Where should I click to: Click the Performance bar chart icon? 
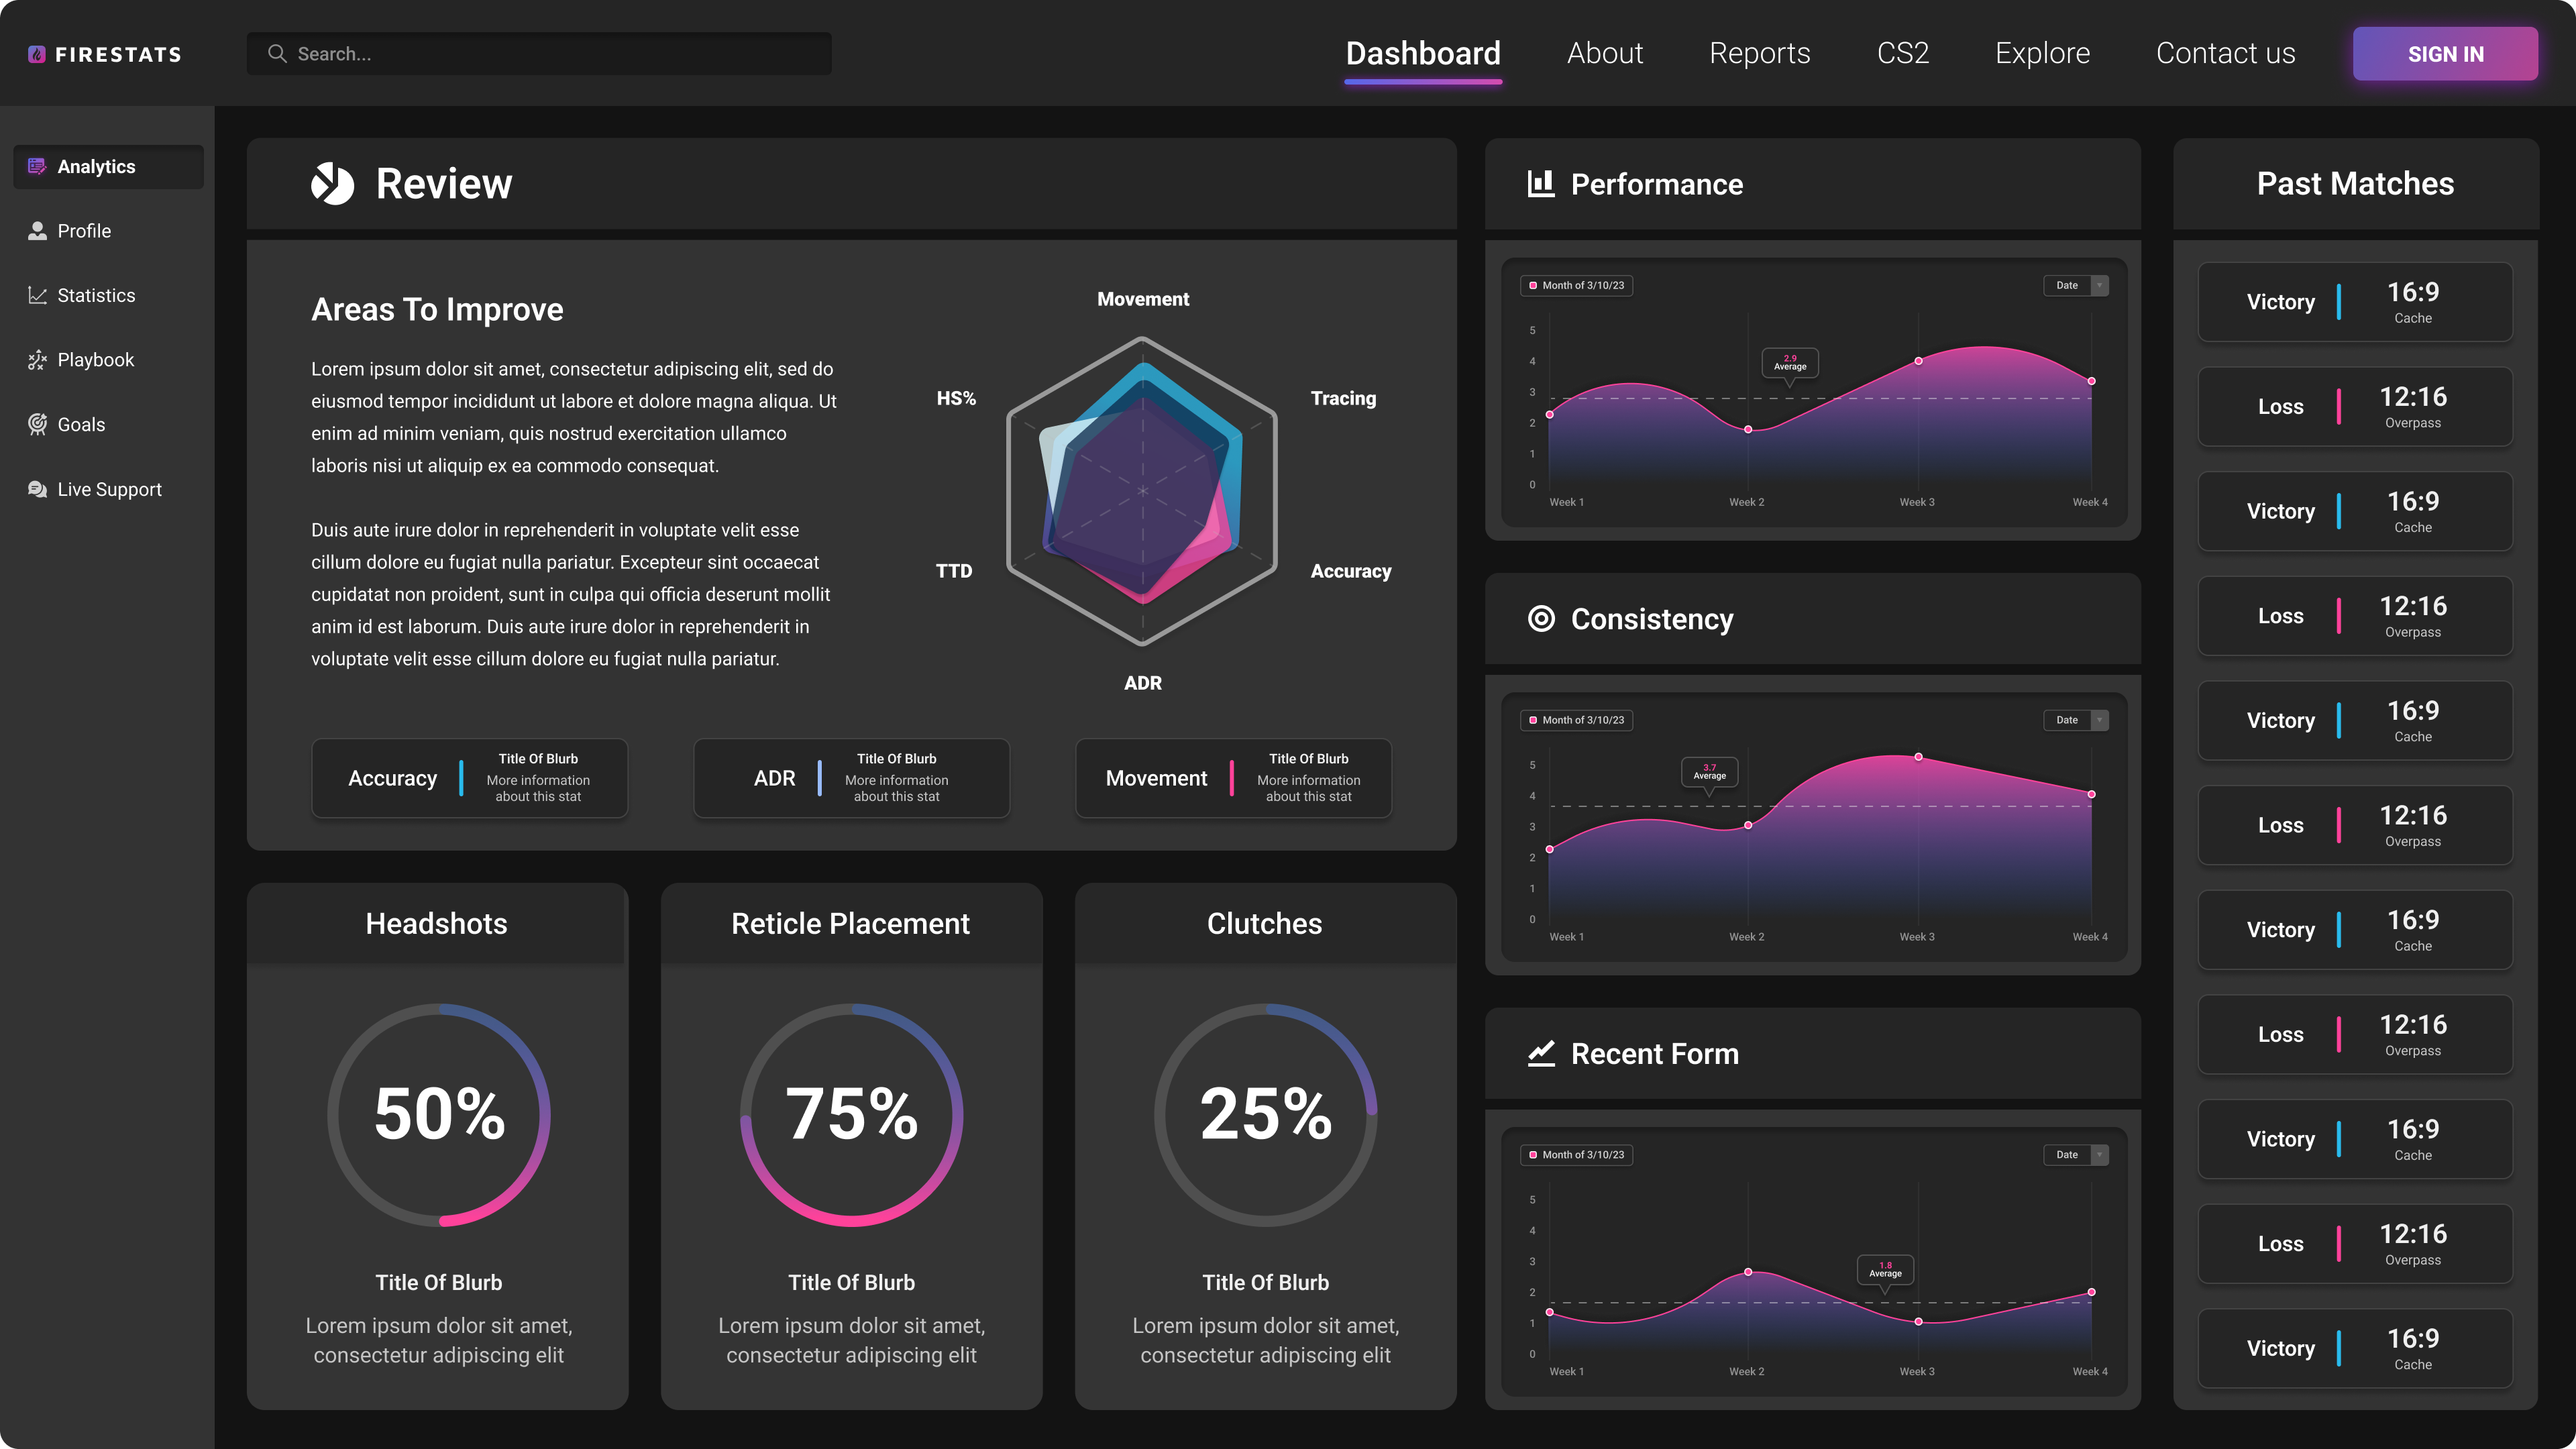coord(1541,184)
